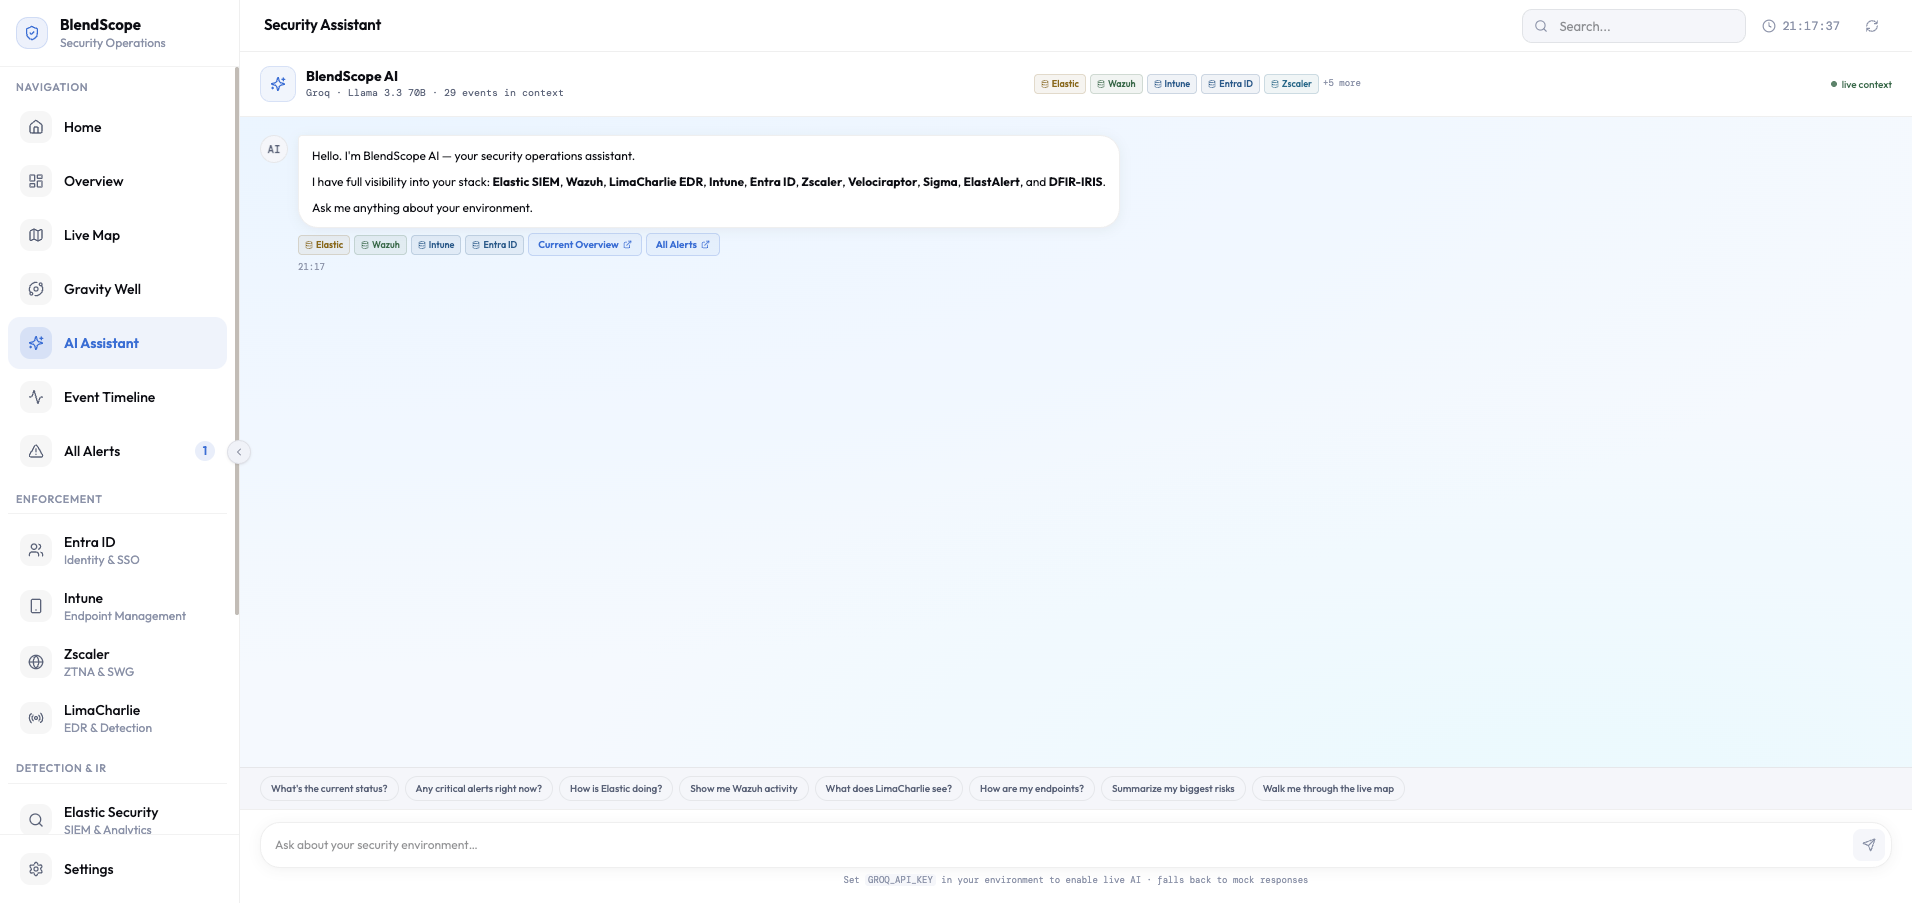Go to the Overview section
The height and width of the screenshot is (903, 1912).
pyautogui.click(x=118, y=181)
